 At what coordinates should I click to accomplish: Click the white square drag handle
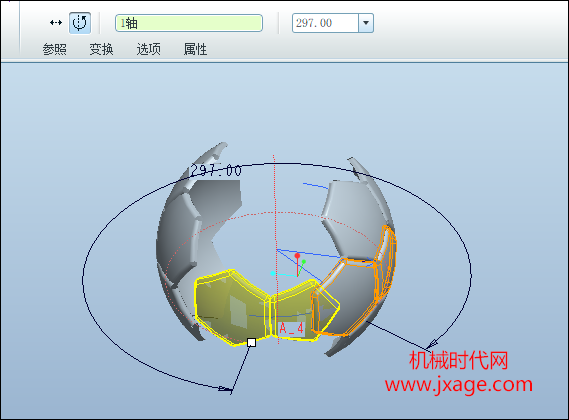251,342
